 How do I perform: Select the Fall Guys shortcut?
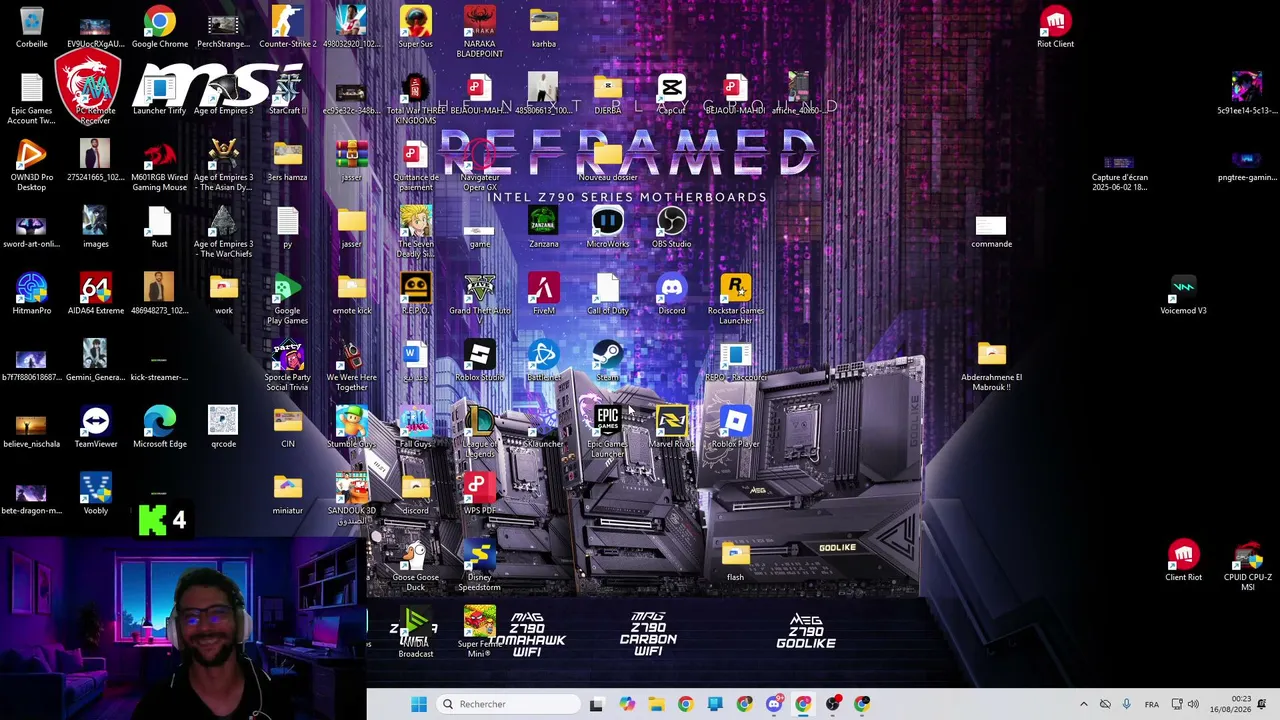pos(415,428)
